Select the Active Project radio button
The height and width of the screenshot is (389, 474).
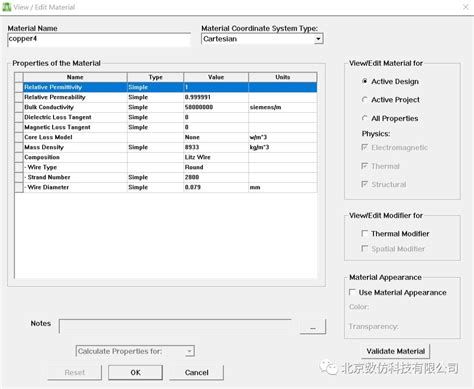(x=365, y=100)
